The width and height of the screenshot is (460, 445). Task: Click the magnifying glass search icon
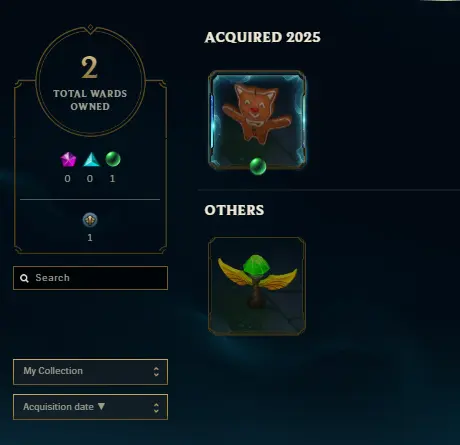tap(24, 278)
